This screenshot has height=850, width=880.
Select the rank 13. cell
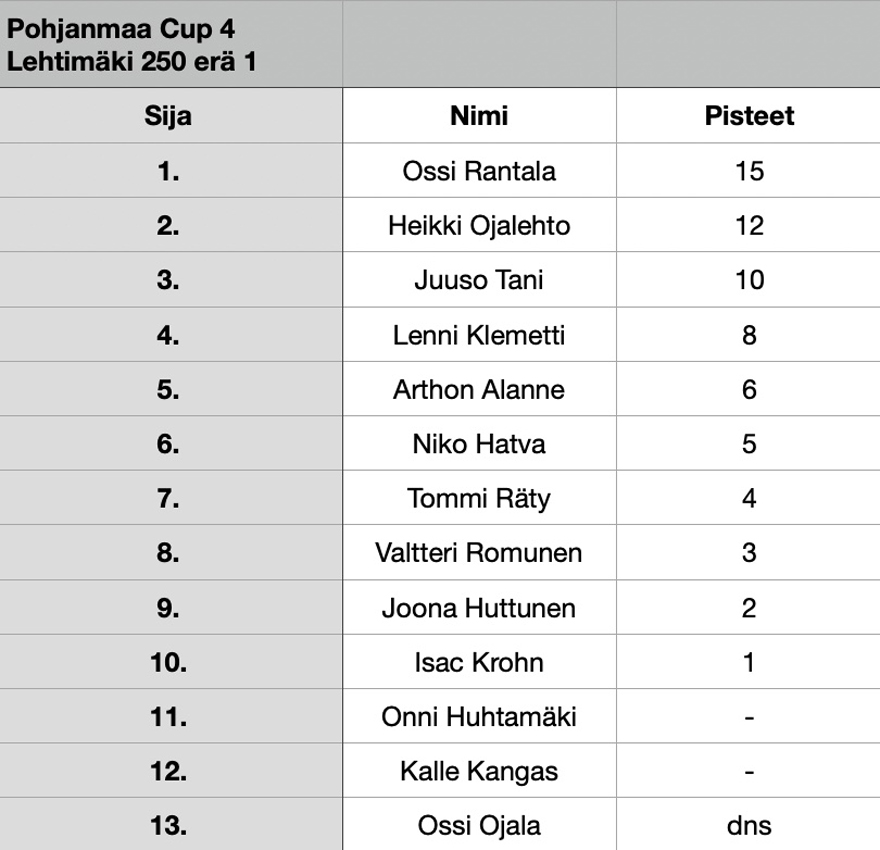[171, 825]
